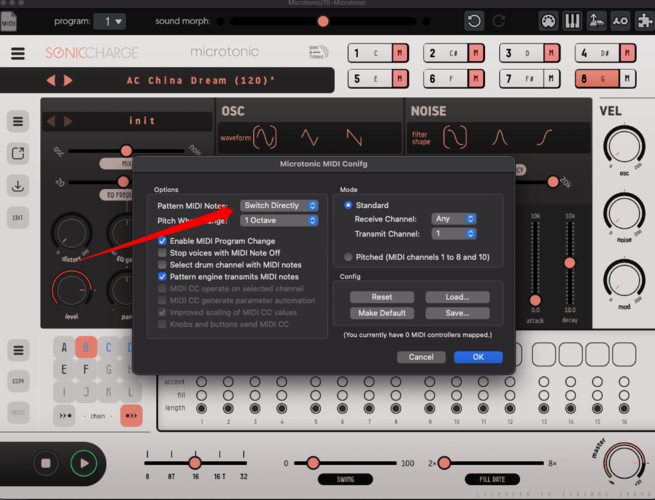Toggle the accent circle for step 1

[202, 381]
